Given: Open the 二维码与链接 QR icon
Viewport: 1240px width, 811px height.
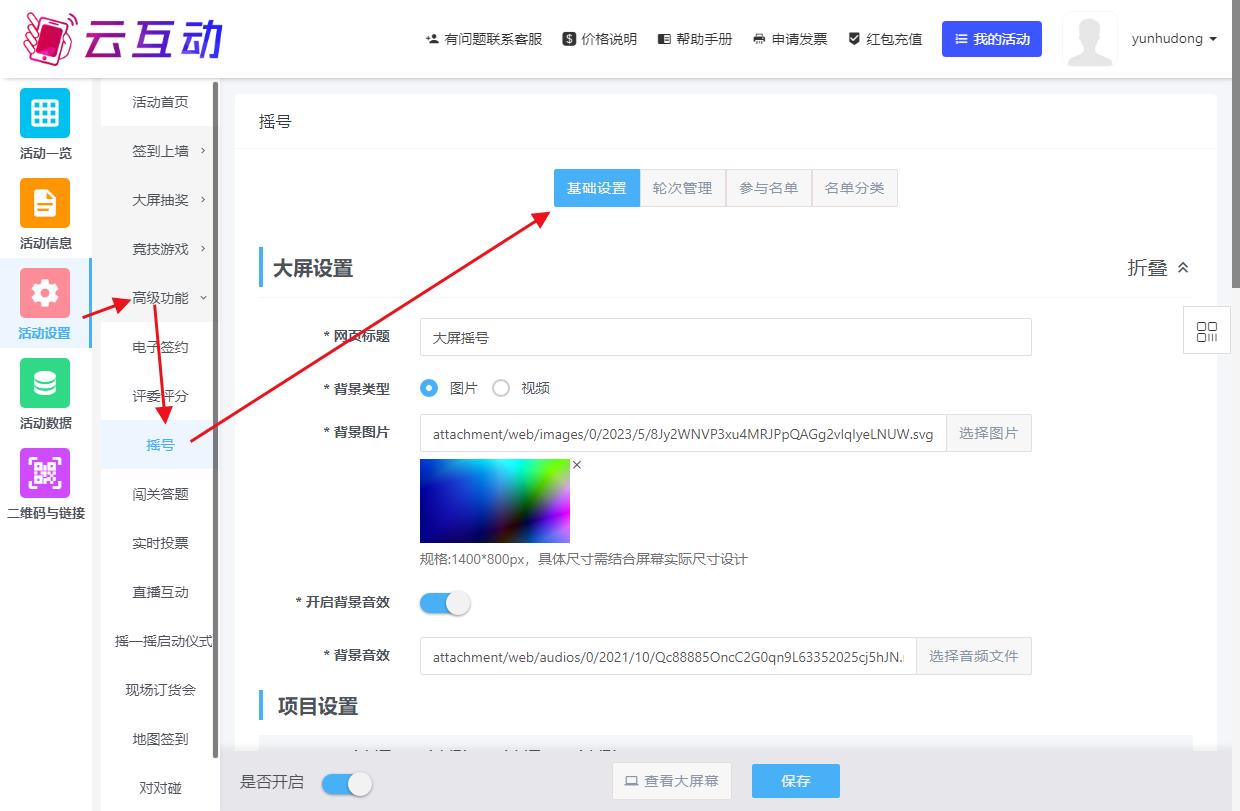Looking at the screenshot, I should tap(45, 473).
